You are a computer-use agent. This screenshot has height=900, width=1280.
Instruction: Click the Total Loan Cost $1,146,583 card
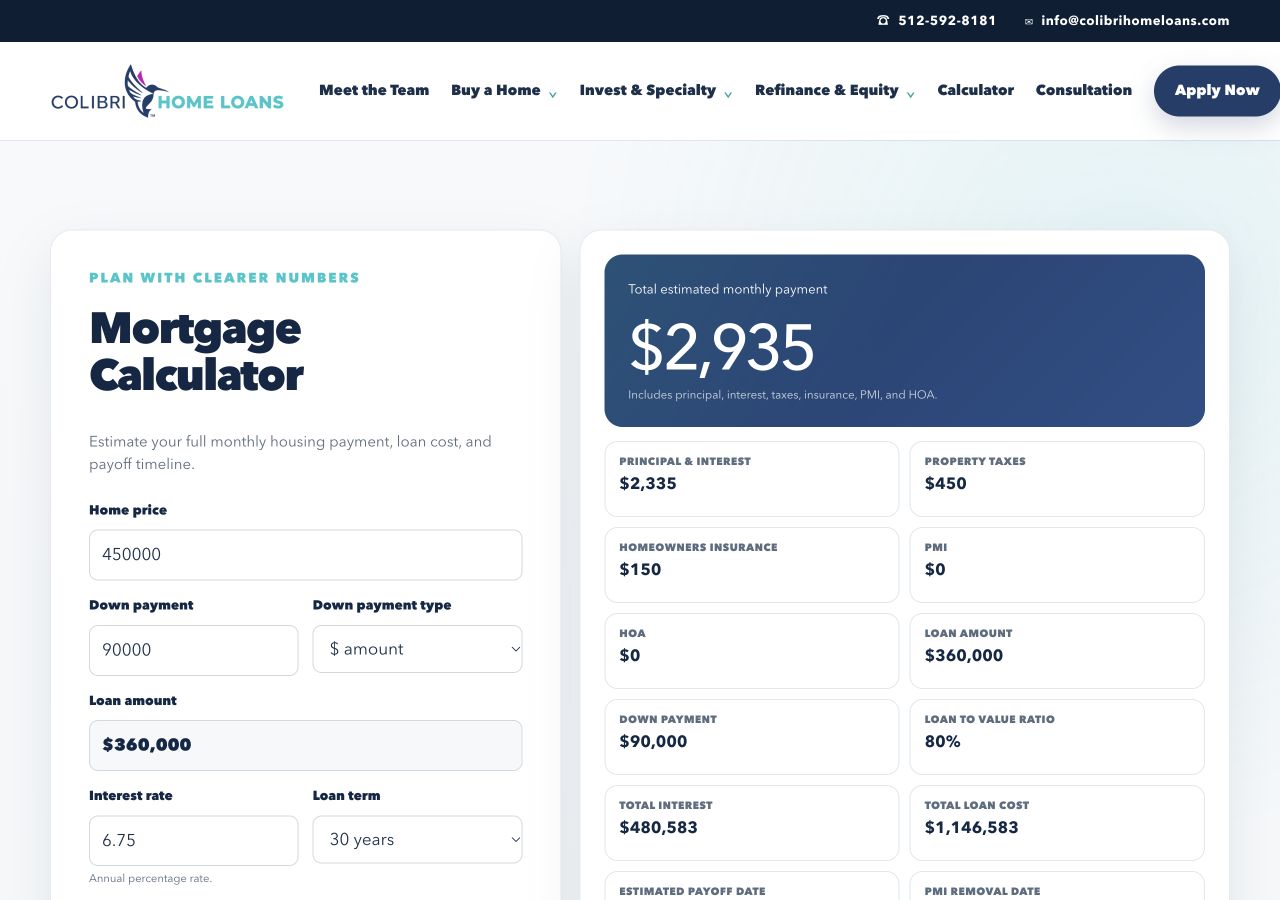click(1057, 823)
